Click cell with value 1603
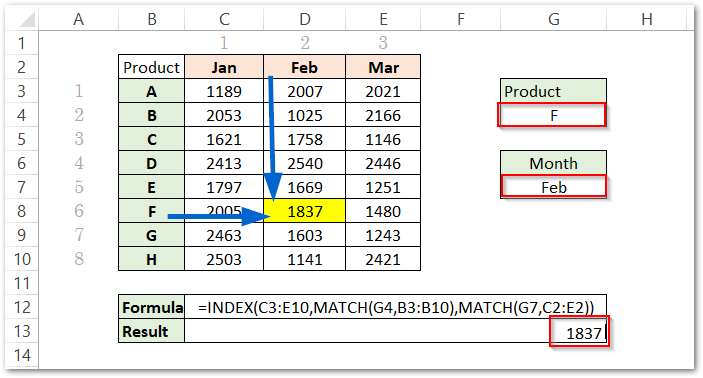Screen dimensions: 703x378 tap(305, 235)
